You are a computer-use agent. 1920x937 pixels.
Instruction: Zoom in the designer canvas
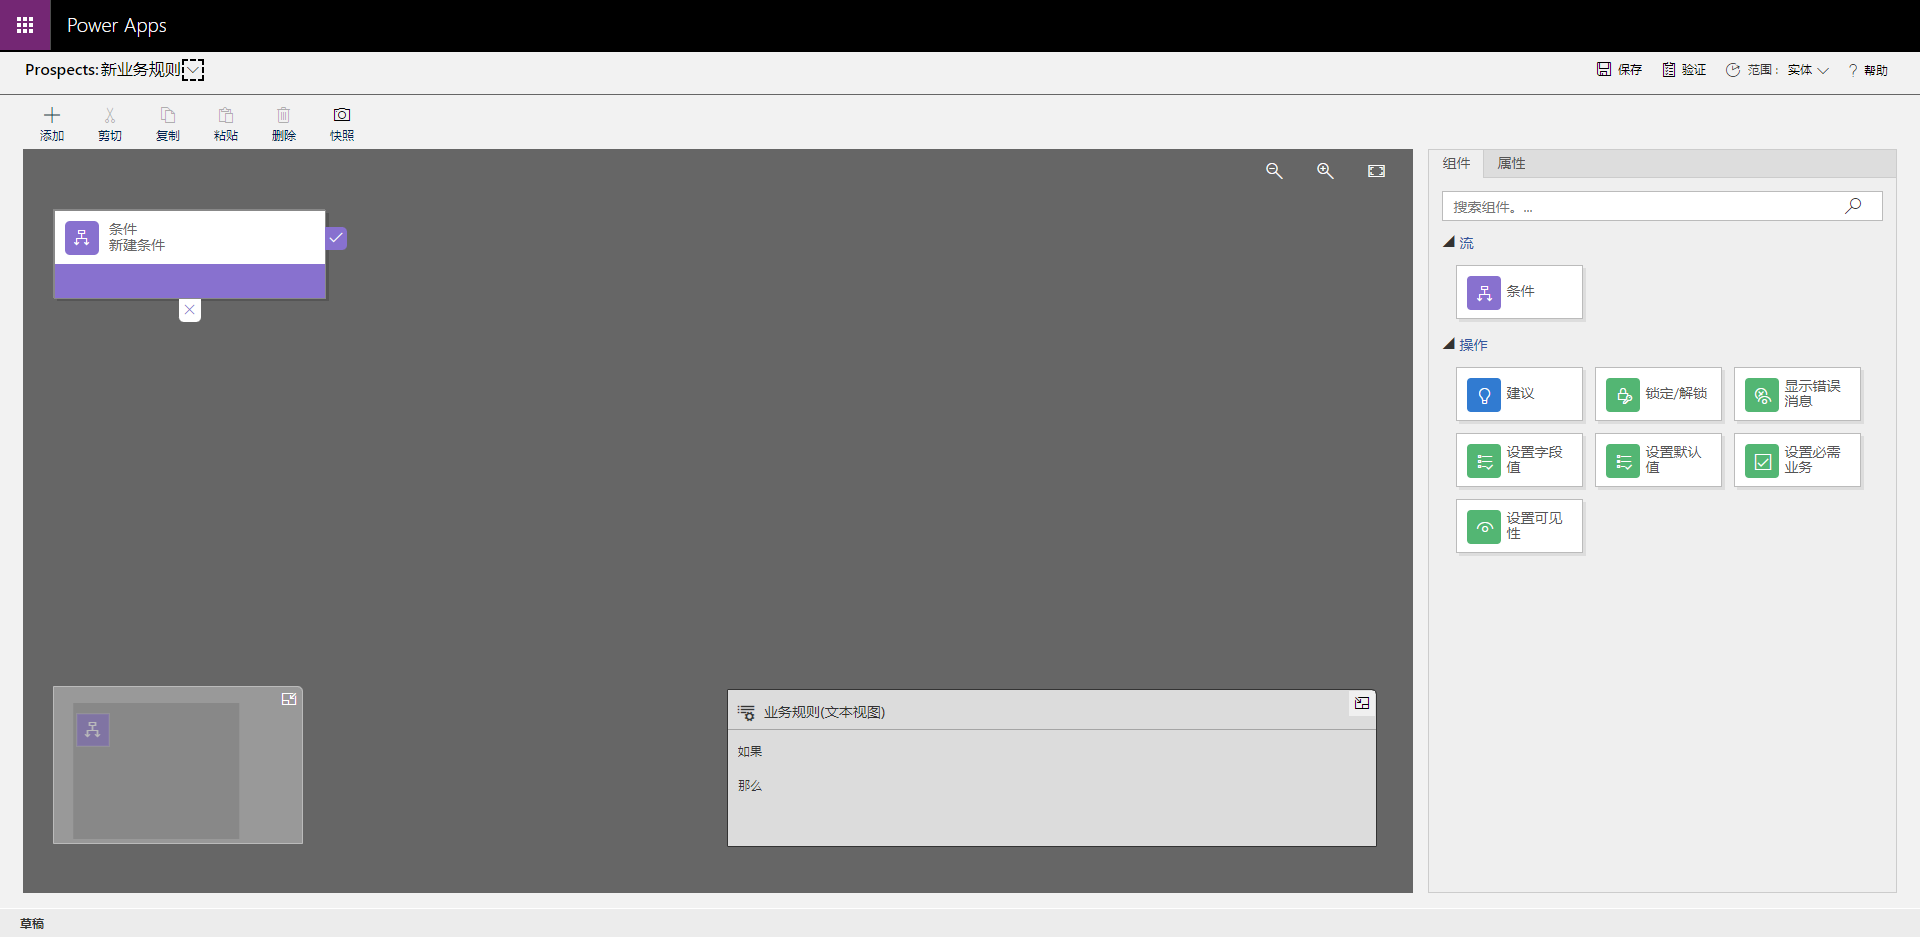[x=1325, y=171]
